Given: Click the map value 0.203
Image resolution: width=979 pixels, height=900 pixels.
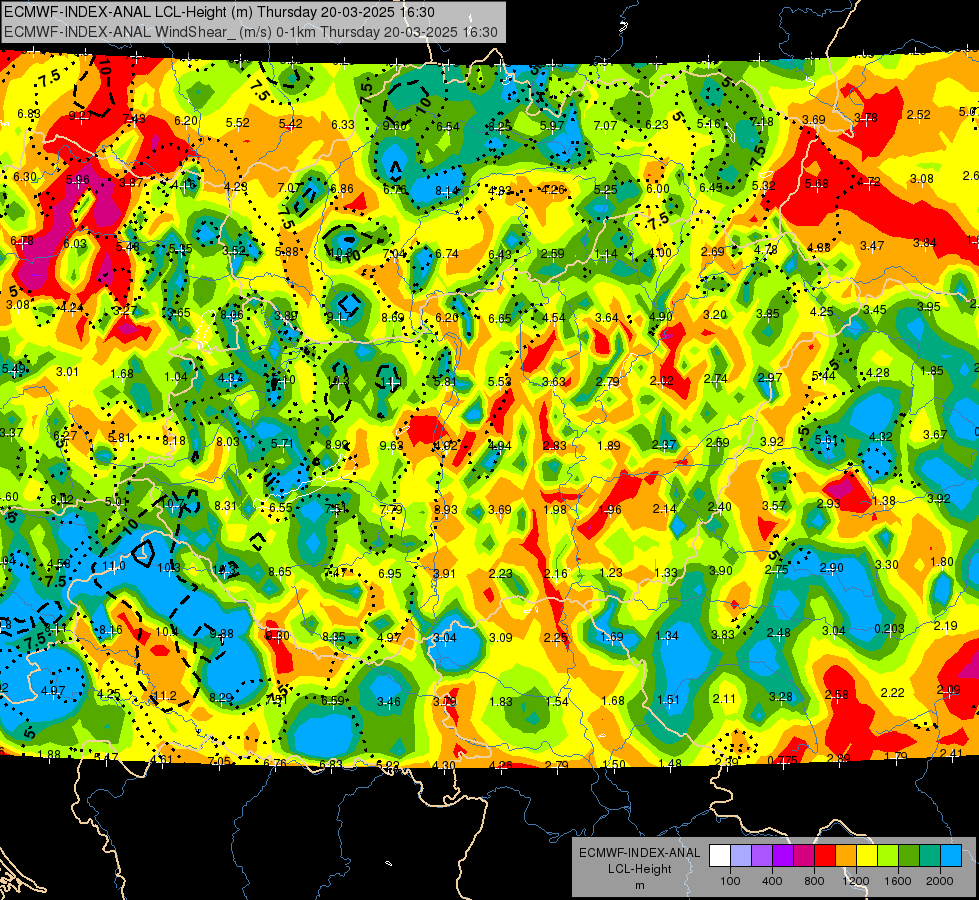Looking at the screenshot, I should (x=889, y=628).
